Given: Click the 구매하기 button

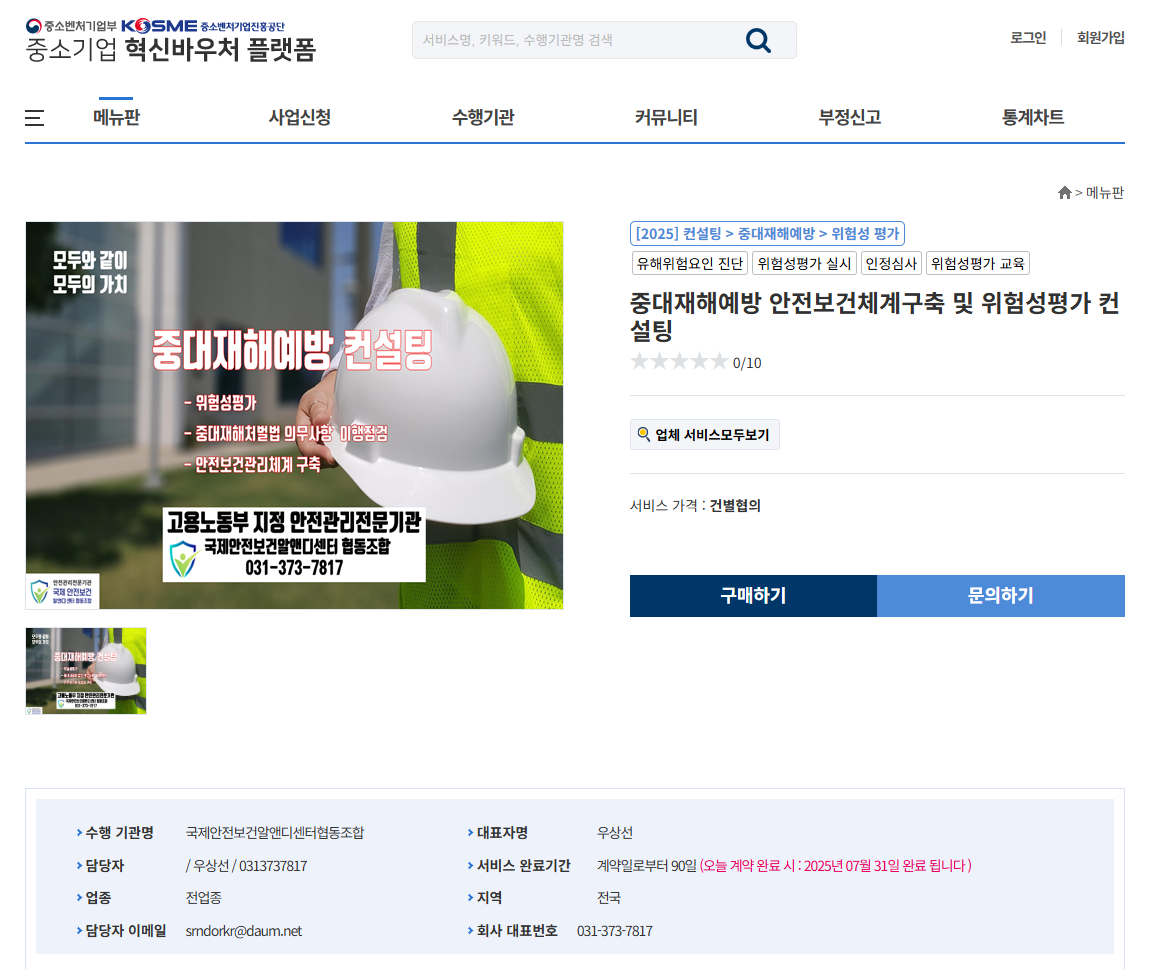Looking at the screenshot, I should coord(753,596).
